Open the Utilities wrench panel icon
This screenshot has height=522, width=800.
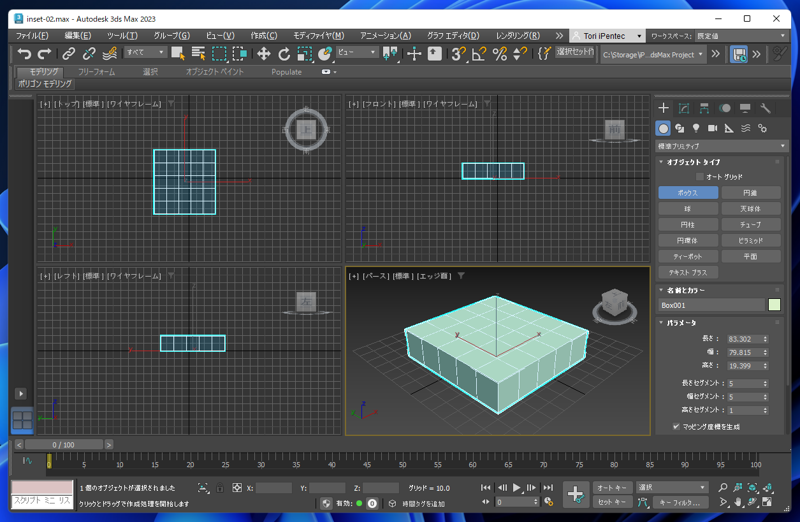pyautogui.click(x=765, y=108)
